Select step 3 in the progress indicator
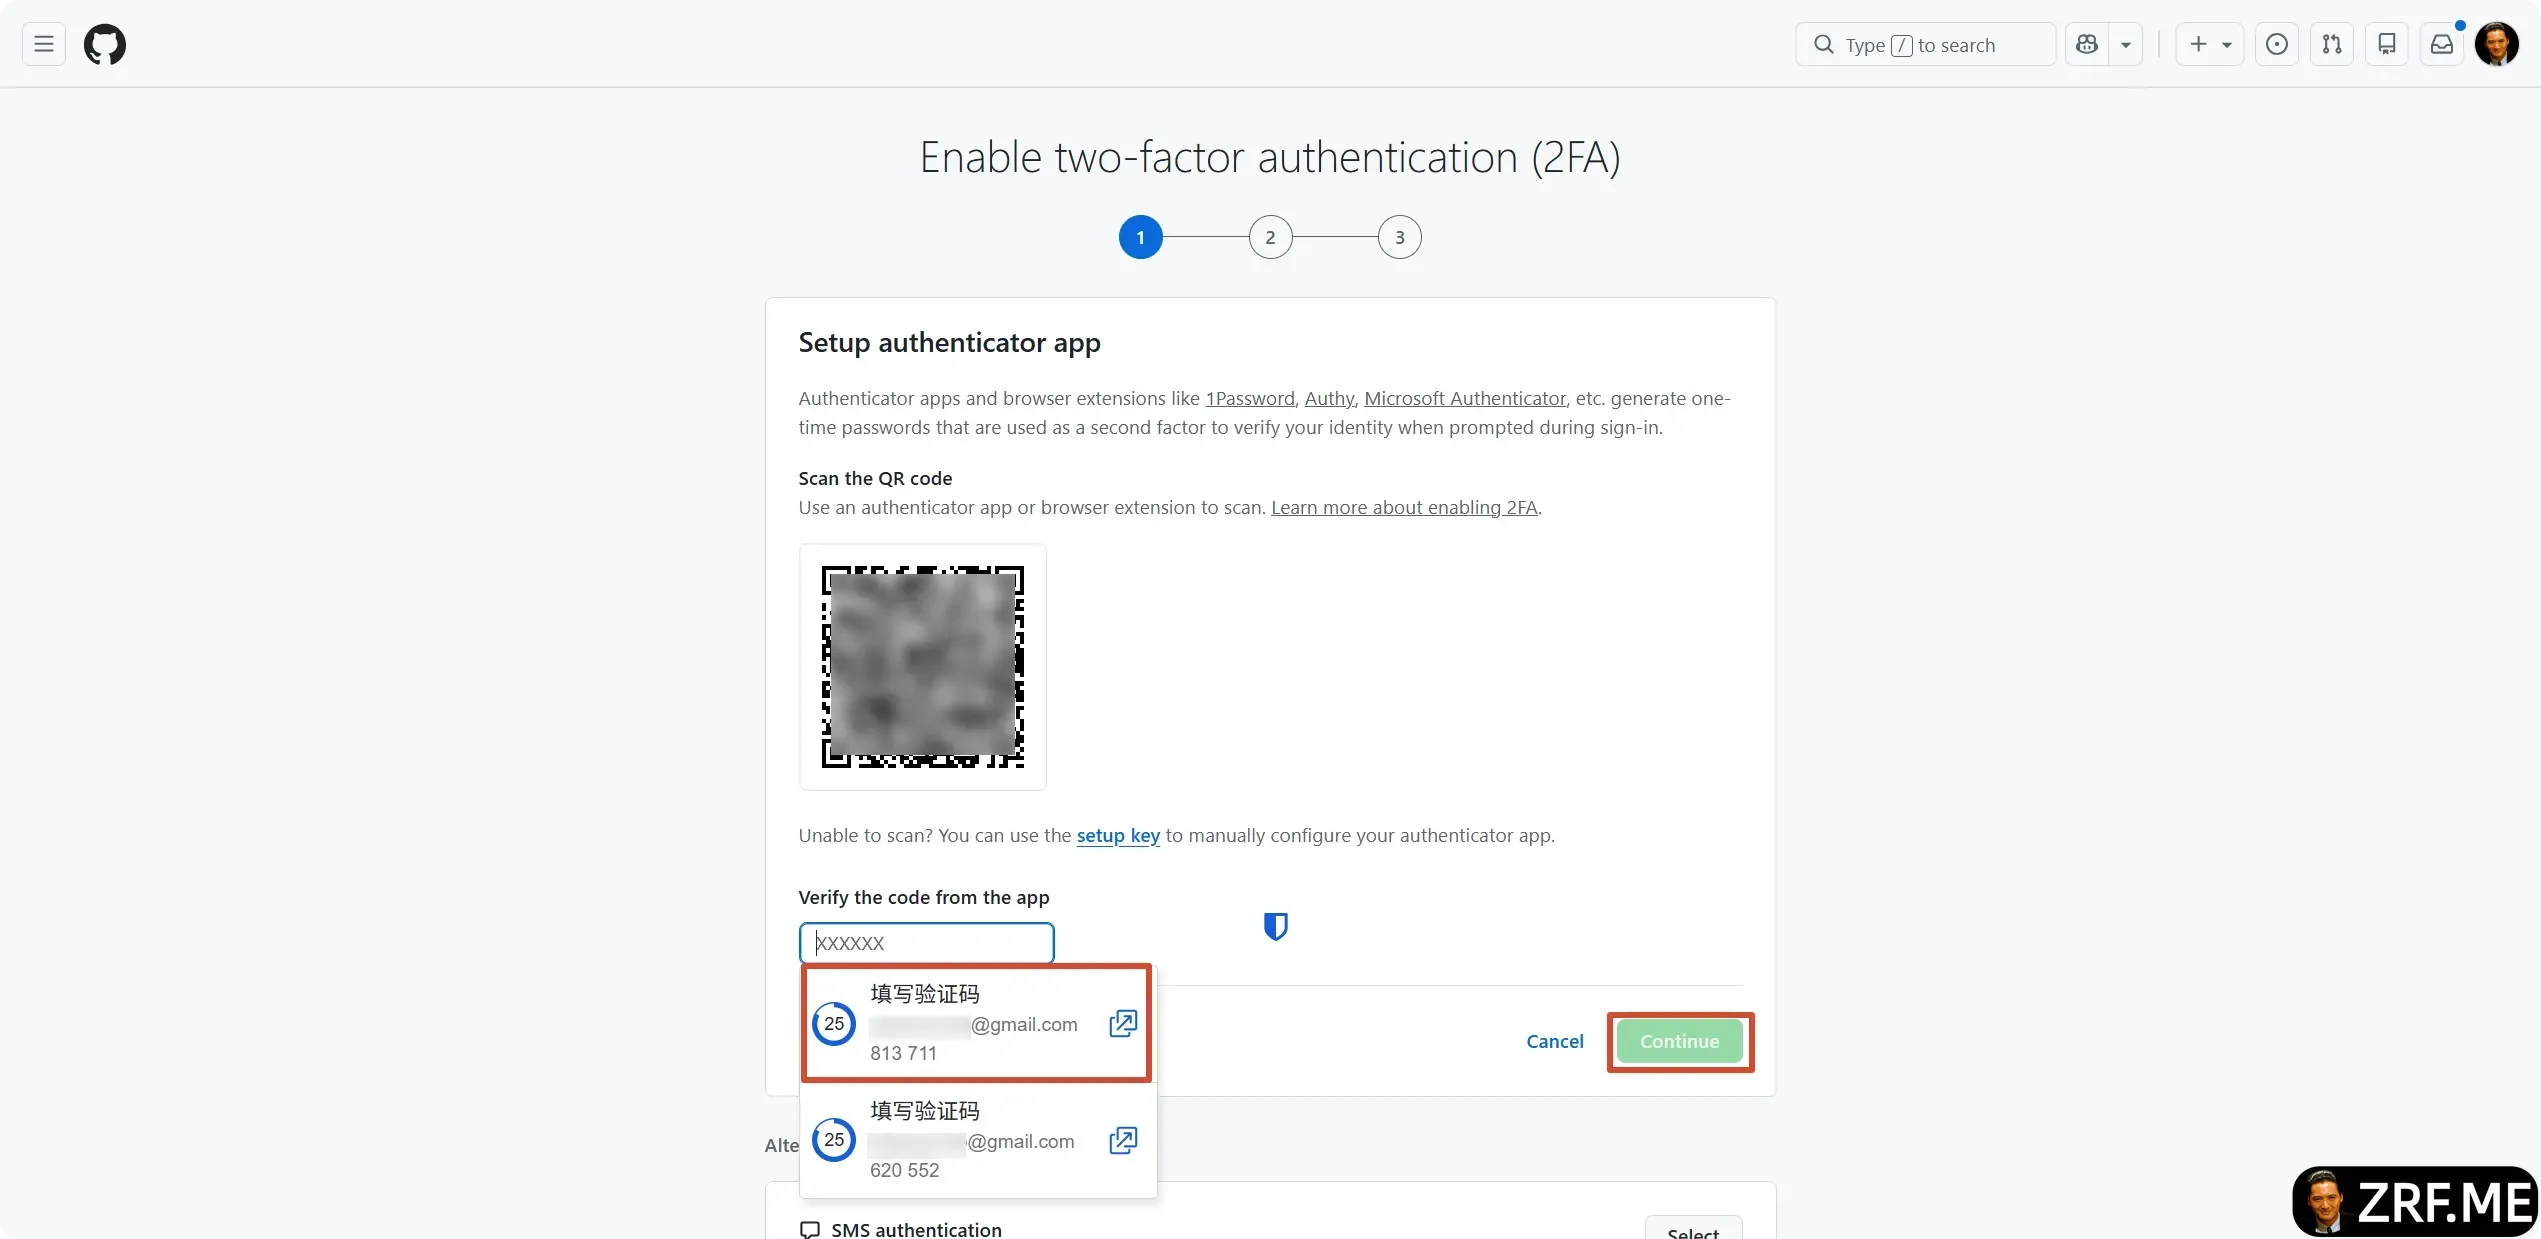 (x=1400, y=237)
